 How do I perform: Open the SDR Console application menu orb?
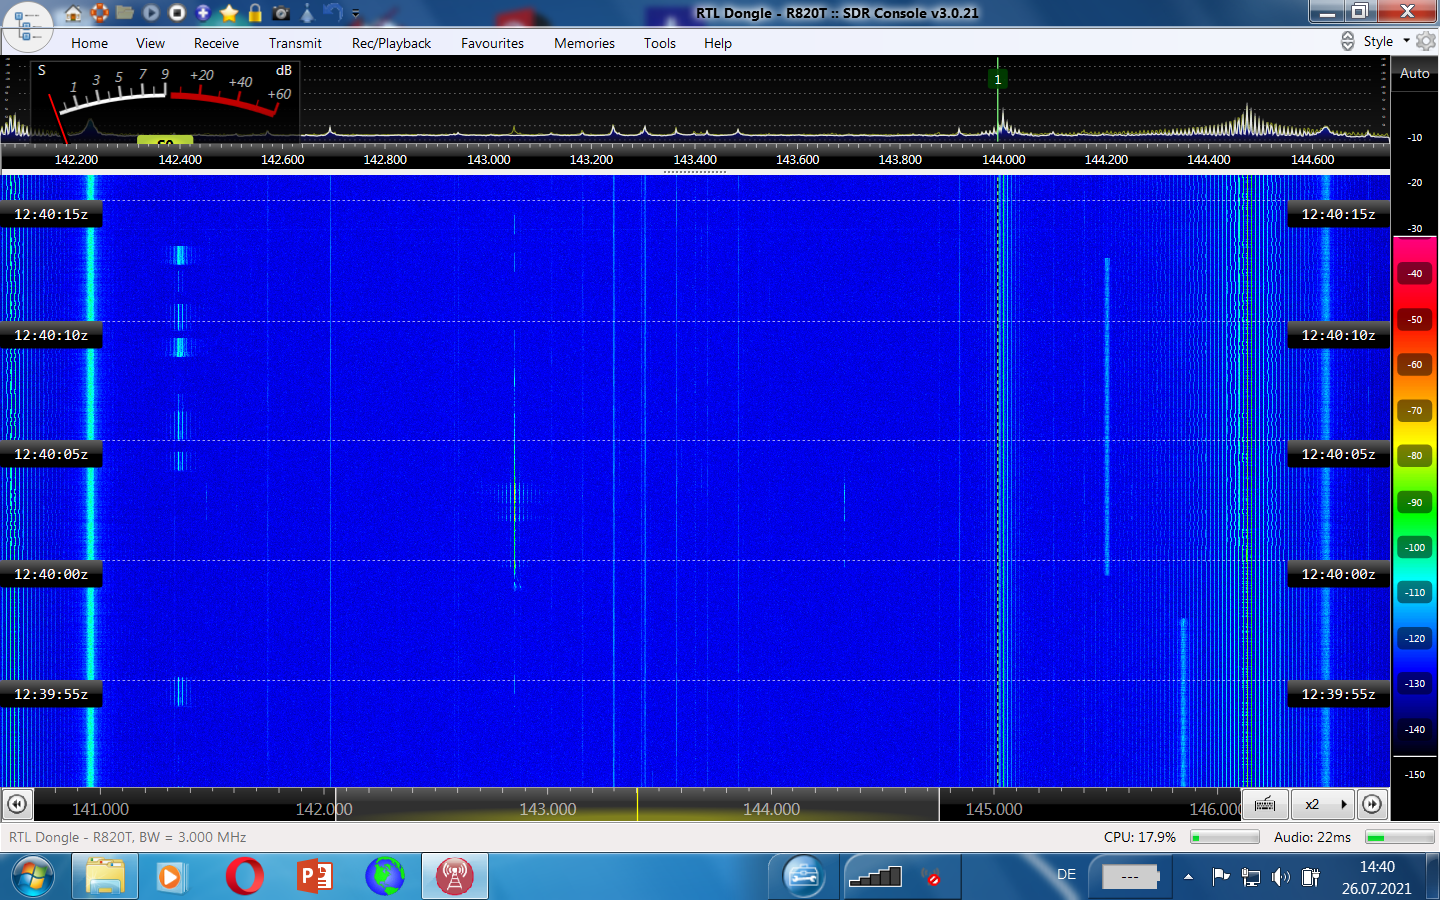(28, 27)
